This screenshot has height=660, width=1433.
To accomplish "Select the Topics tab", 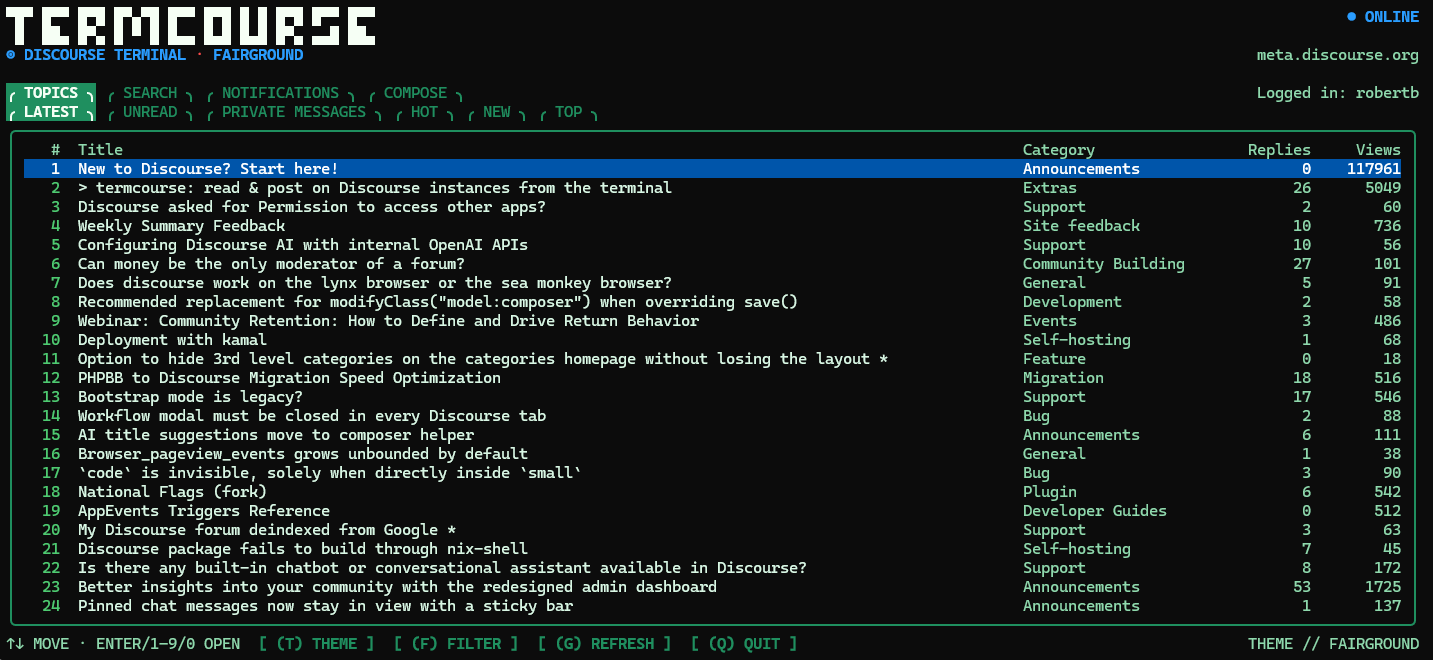I will pos(51,93).
